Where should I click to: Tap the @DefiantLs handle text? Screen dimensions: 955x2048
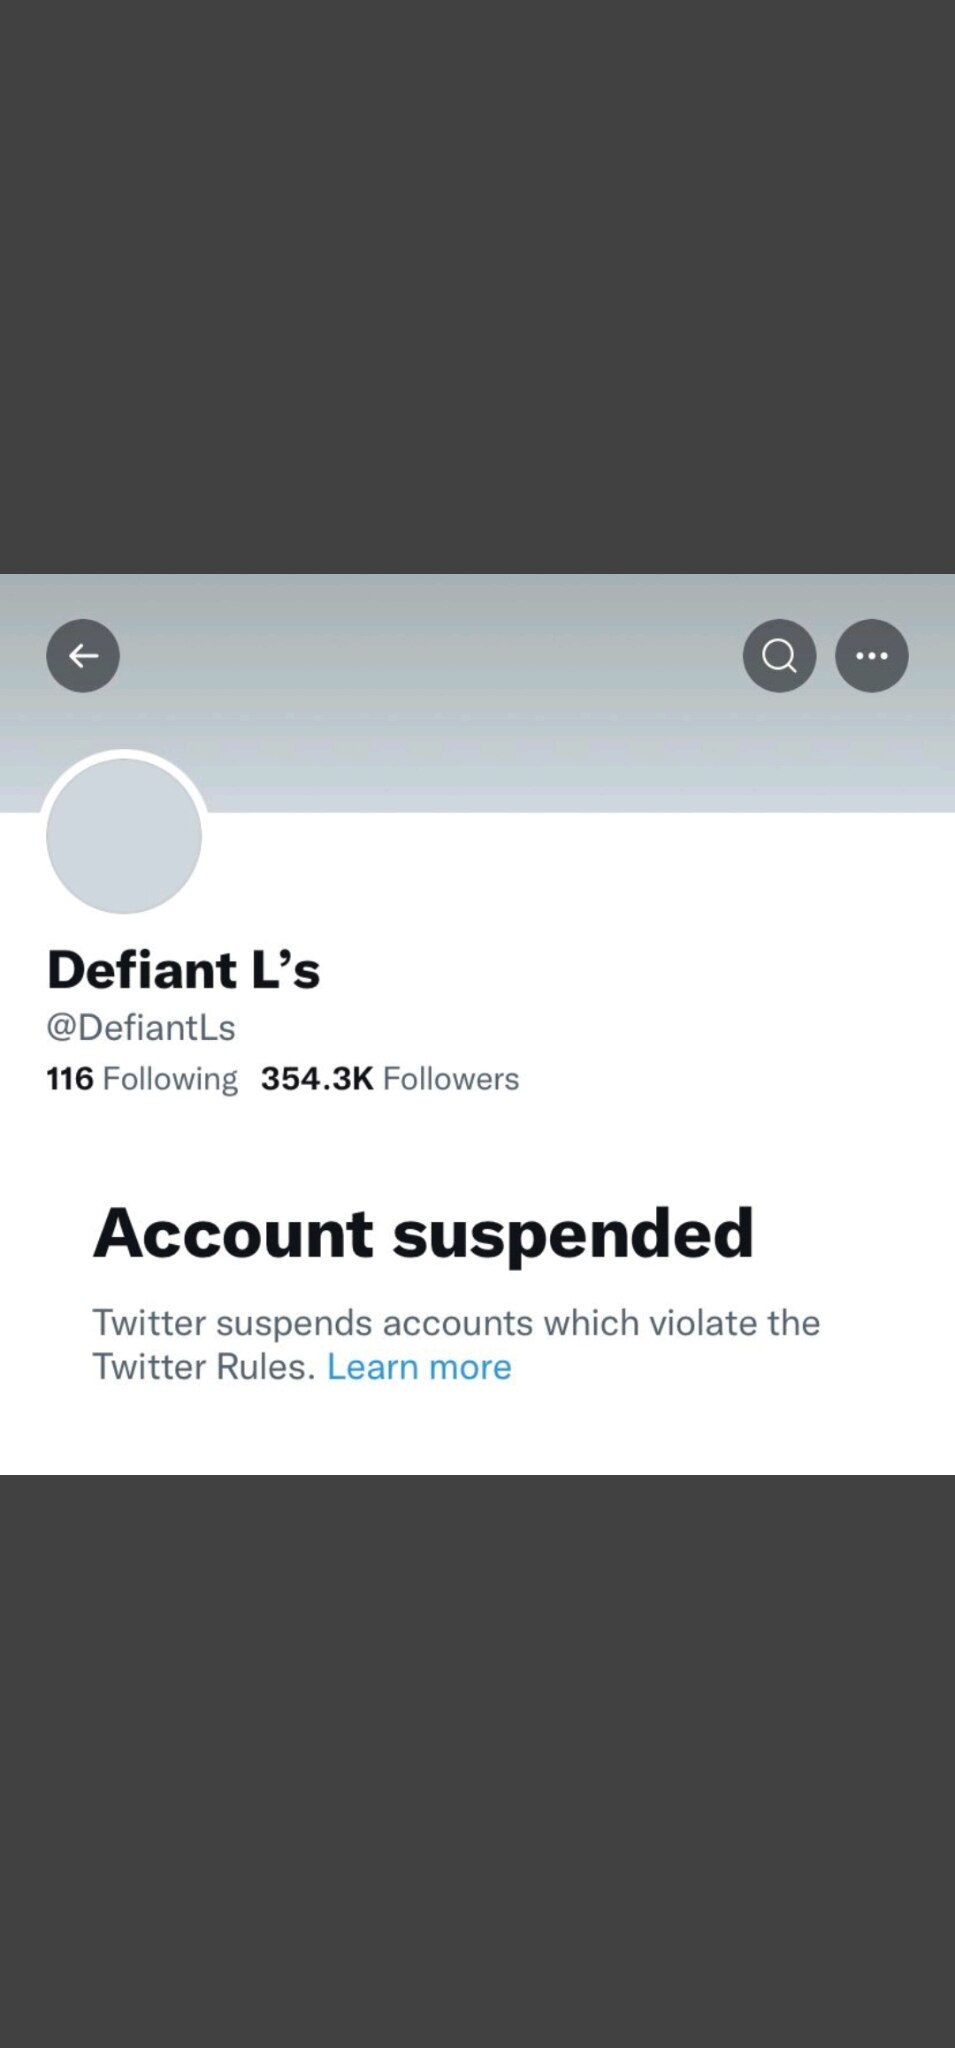coord(141,1027)
